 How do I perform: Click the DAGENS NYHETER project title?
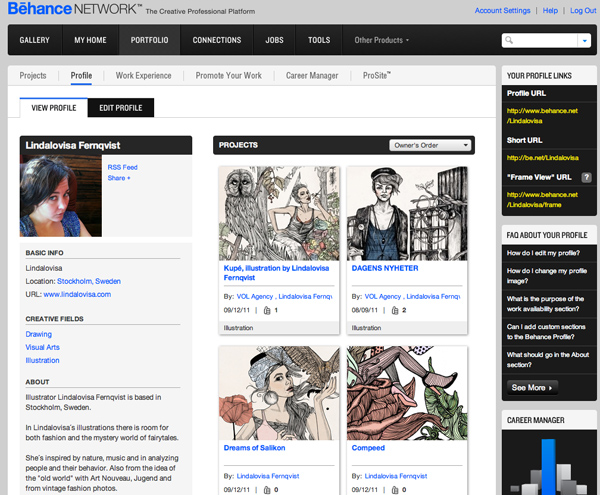tap(385, 268)
